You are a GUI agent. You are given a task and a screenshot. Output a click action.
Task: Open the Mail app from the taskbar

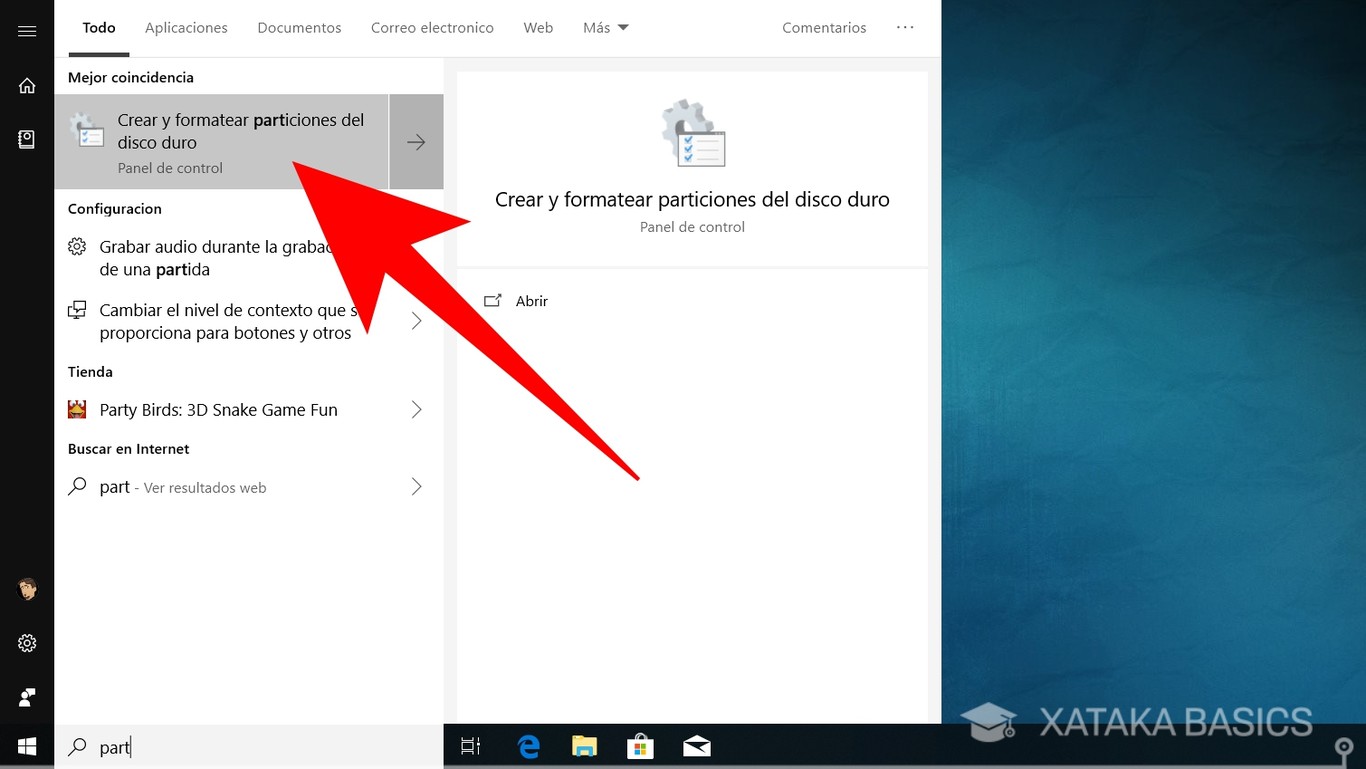(x=696, y=745)
